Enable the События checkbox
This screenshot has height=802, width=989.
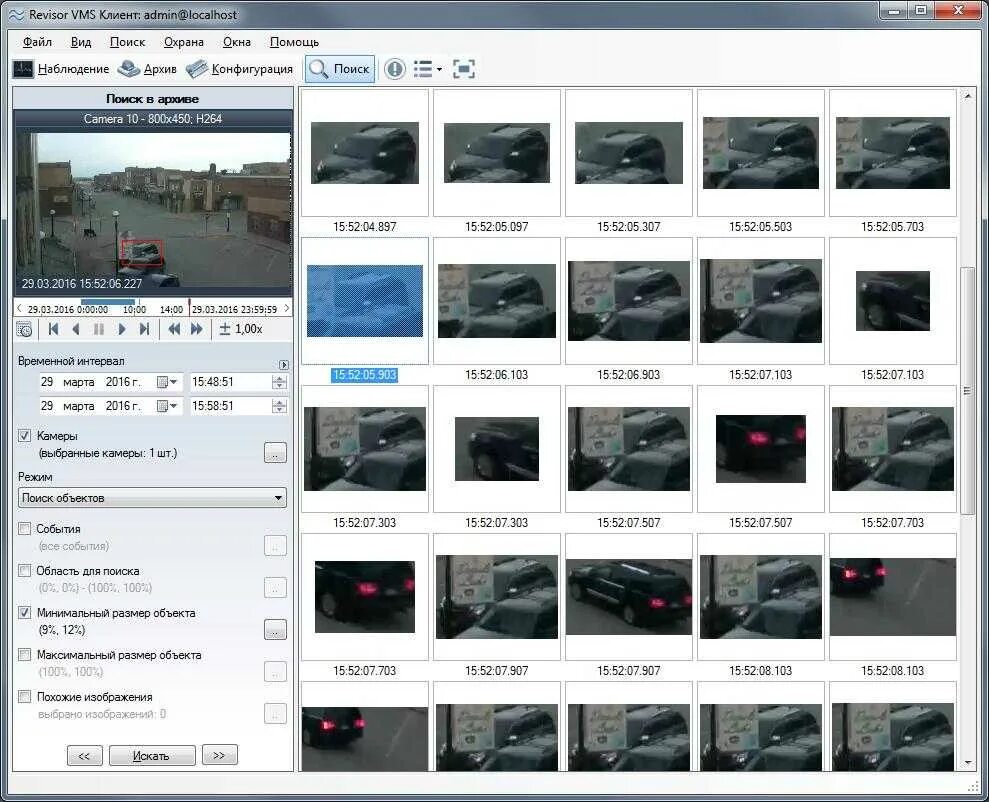(x=25, y=528)
